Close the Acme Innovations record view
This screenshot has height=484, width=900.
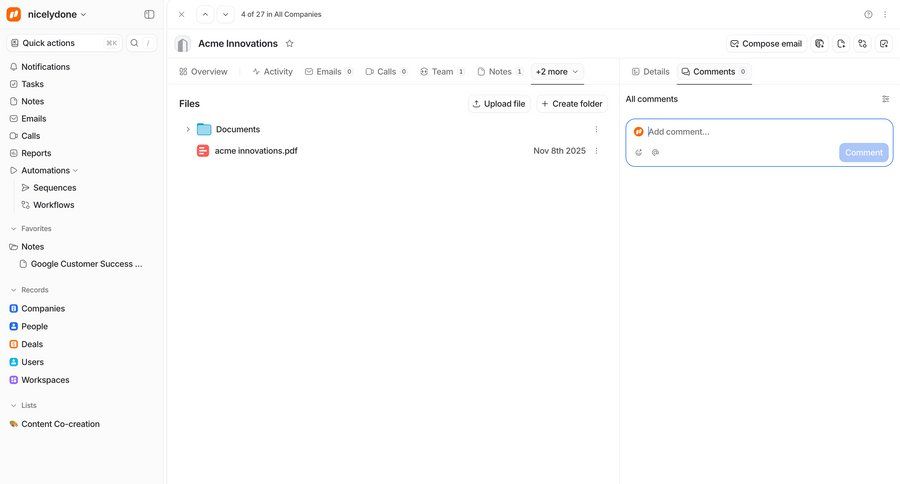click(181, 14)
